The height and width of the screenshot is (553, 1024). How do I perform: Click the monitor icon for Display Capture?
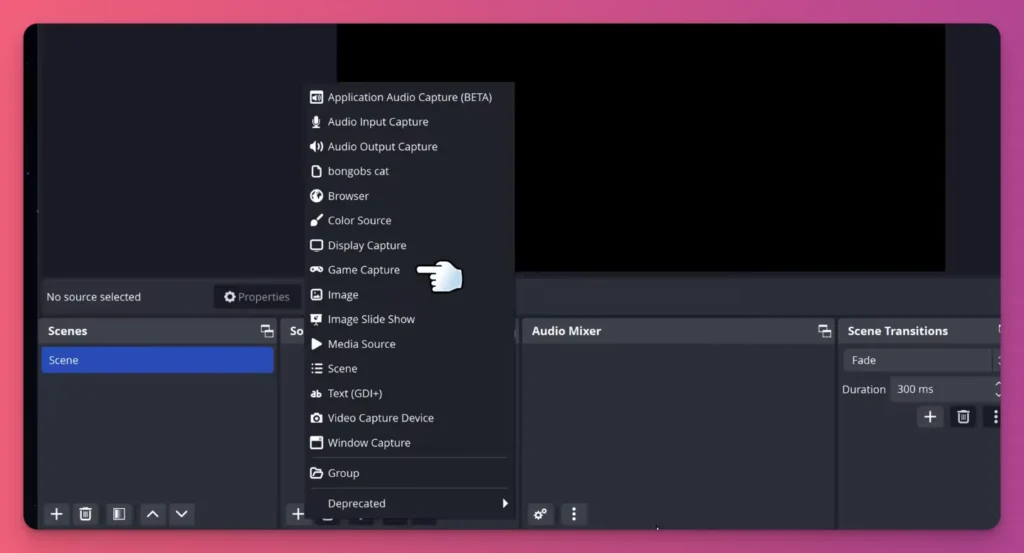click(316, 245)
